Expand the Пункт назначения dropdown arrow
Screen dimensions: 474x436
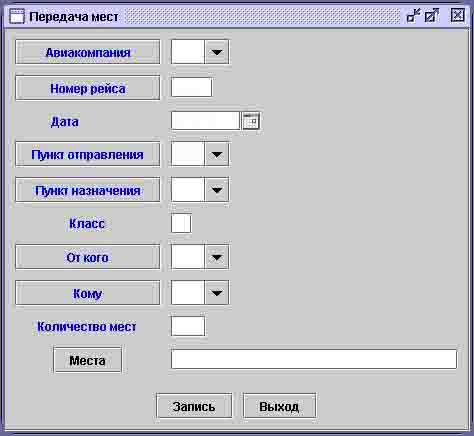coord(217,190)
